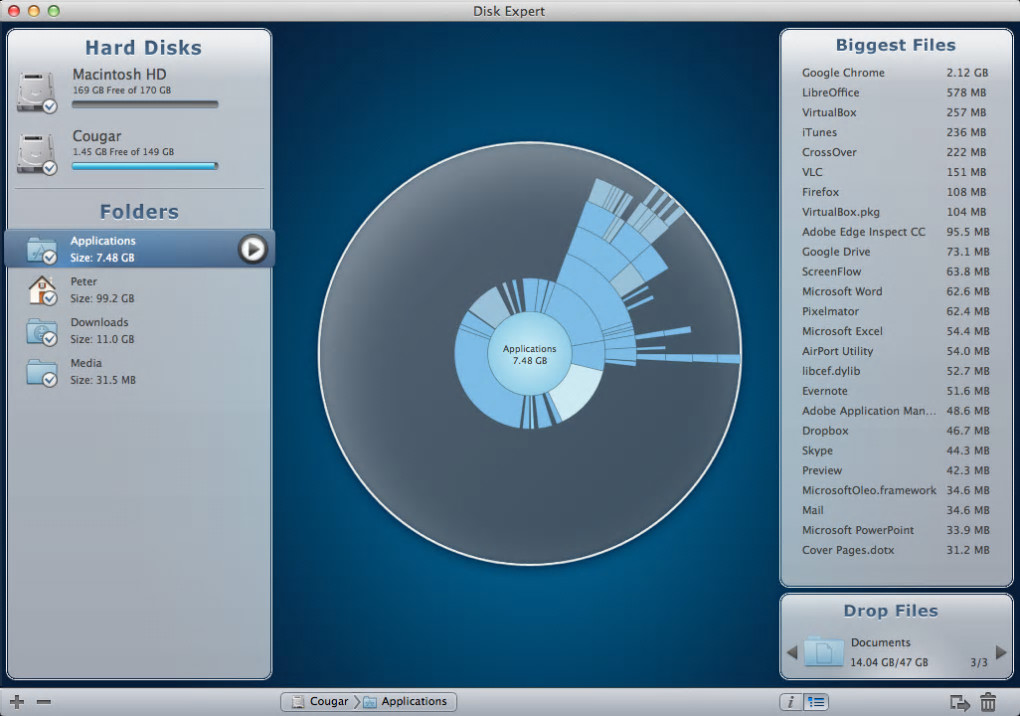Viewport: 1020px width, 716px height.
Task: Remove a folder with the minus button
Action: coord(44,702)
